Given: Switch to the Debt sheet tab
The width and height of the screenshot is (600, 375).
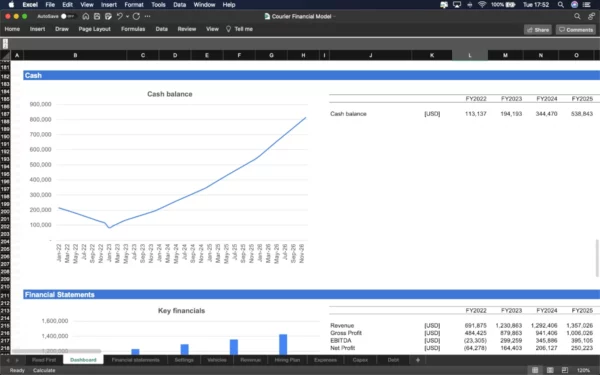Looking at the screenshot, I should (x=393, y=360).
